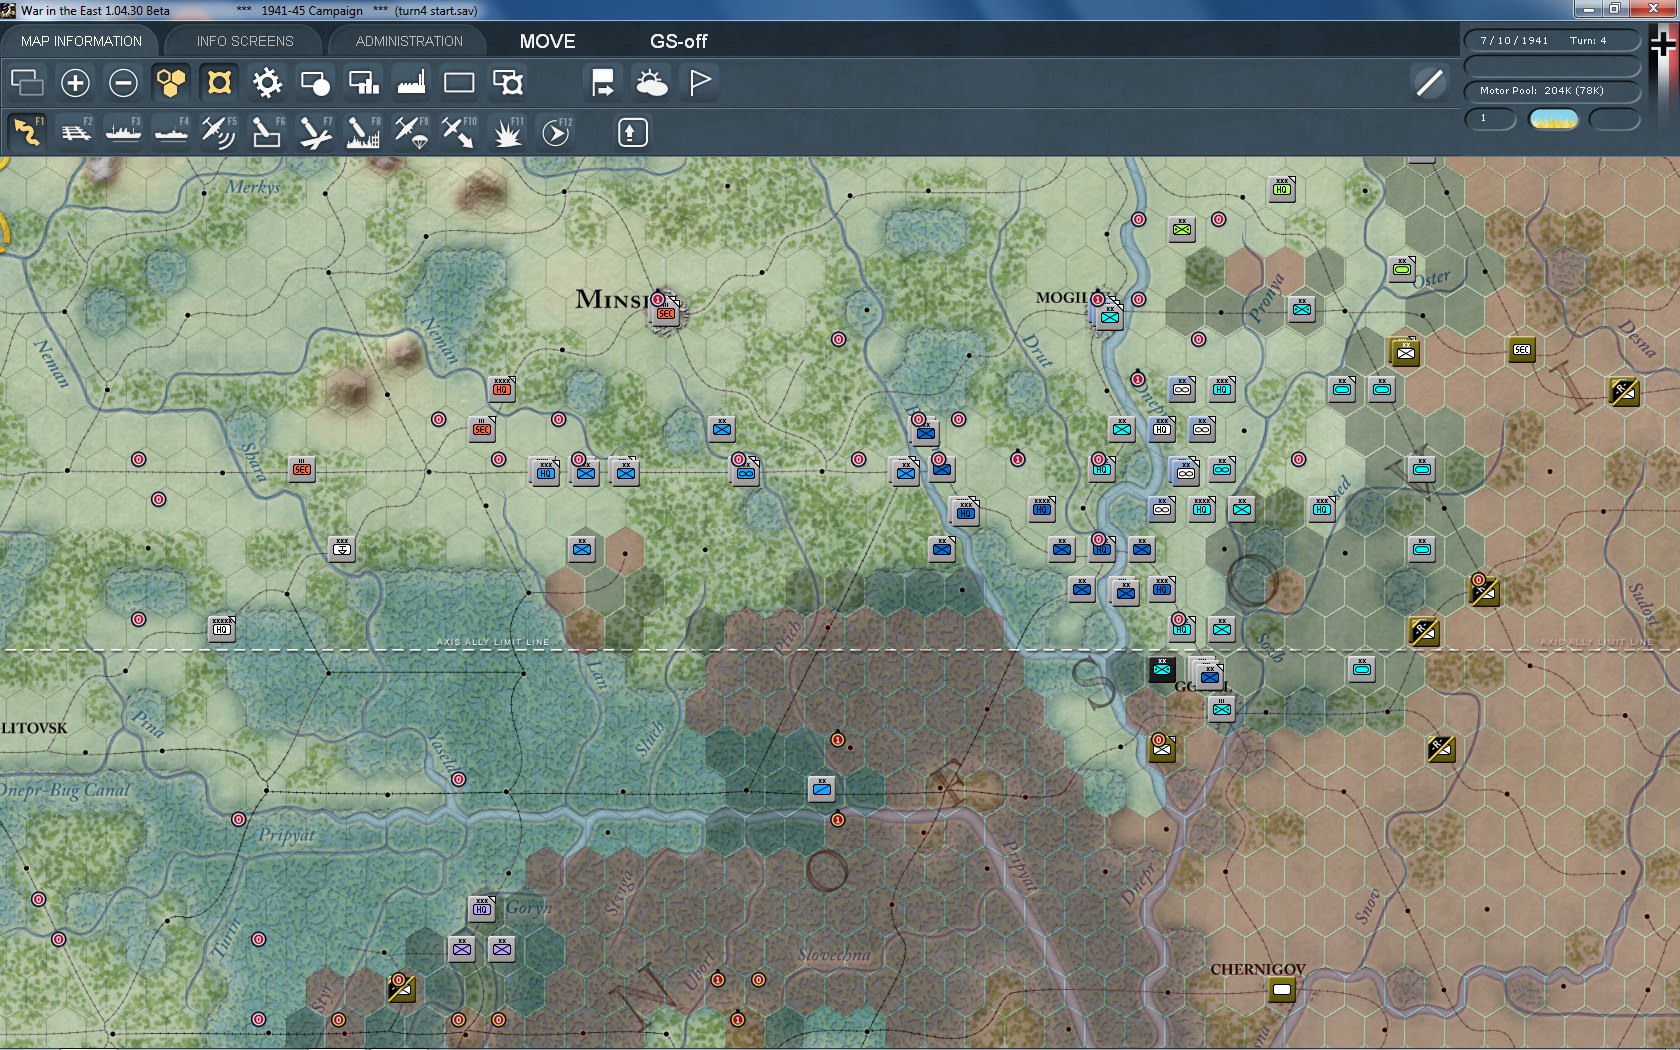The width and height of the screenshot is (1680, 1050).
Task: Toggle the unit counters display button
Action: tap(219, 82)
